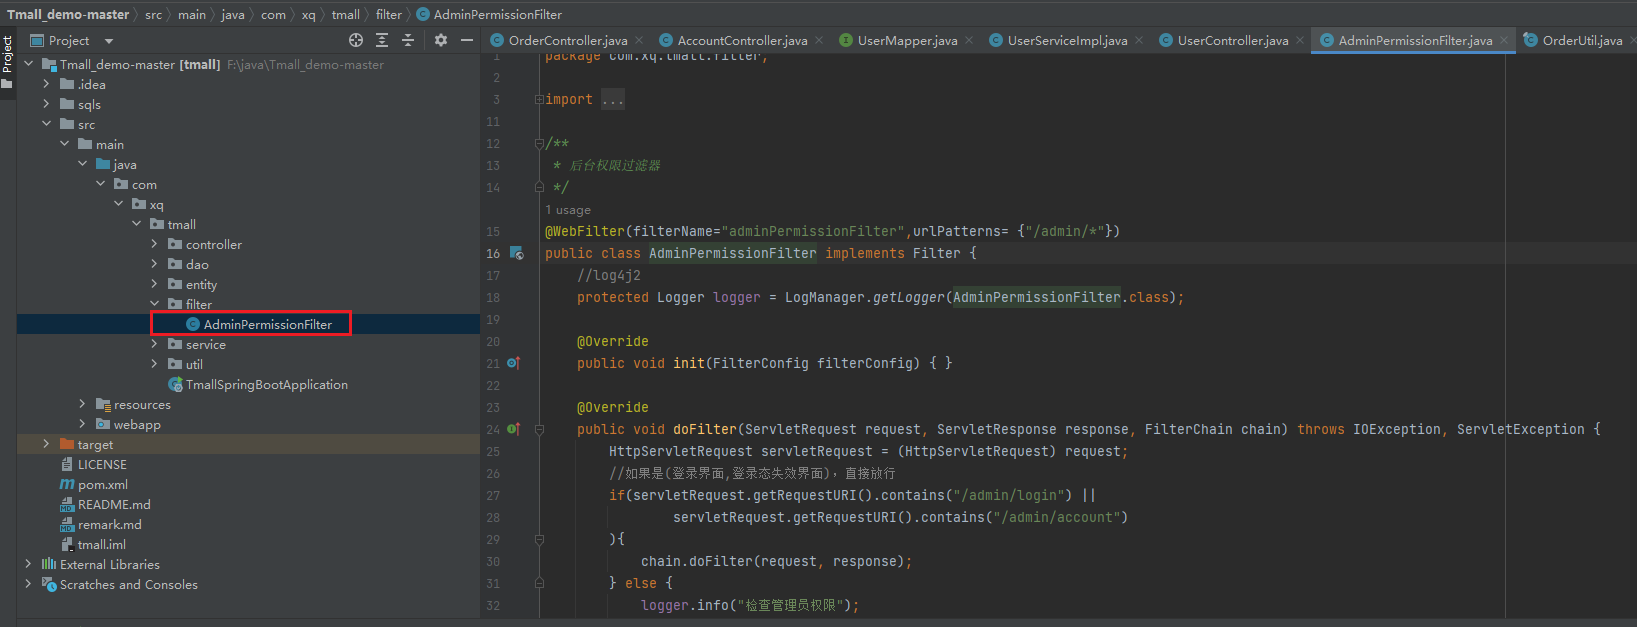The image size is (1637, 627).
Task: Click the implements gutter icon beside init method
Action: click(513, 363)
